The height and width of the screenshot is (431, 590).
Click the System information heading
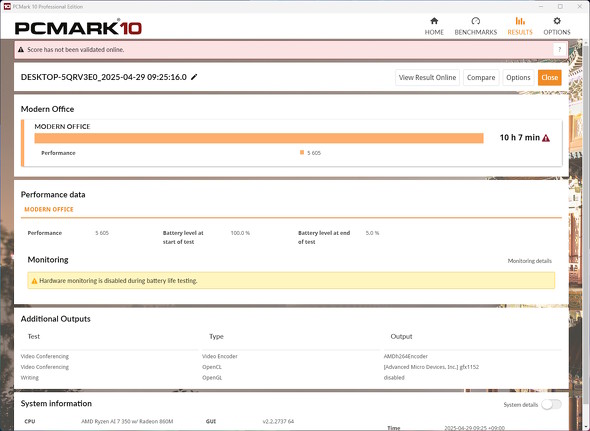point(56,404)
